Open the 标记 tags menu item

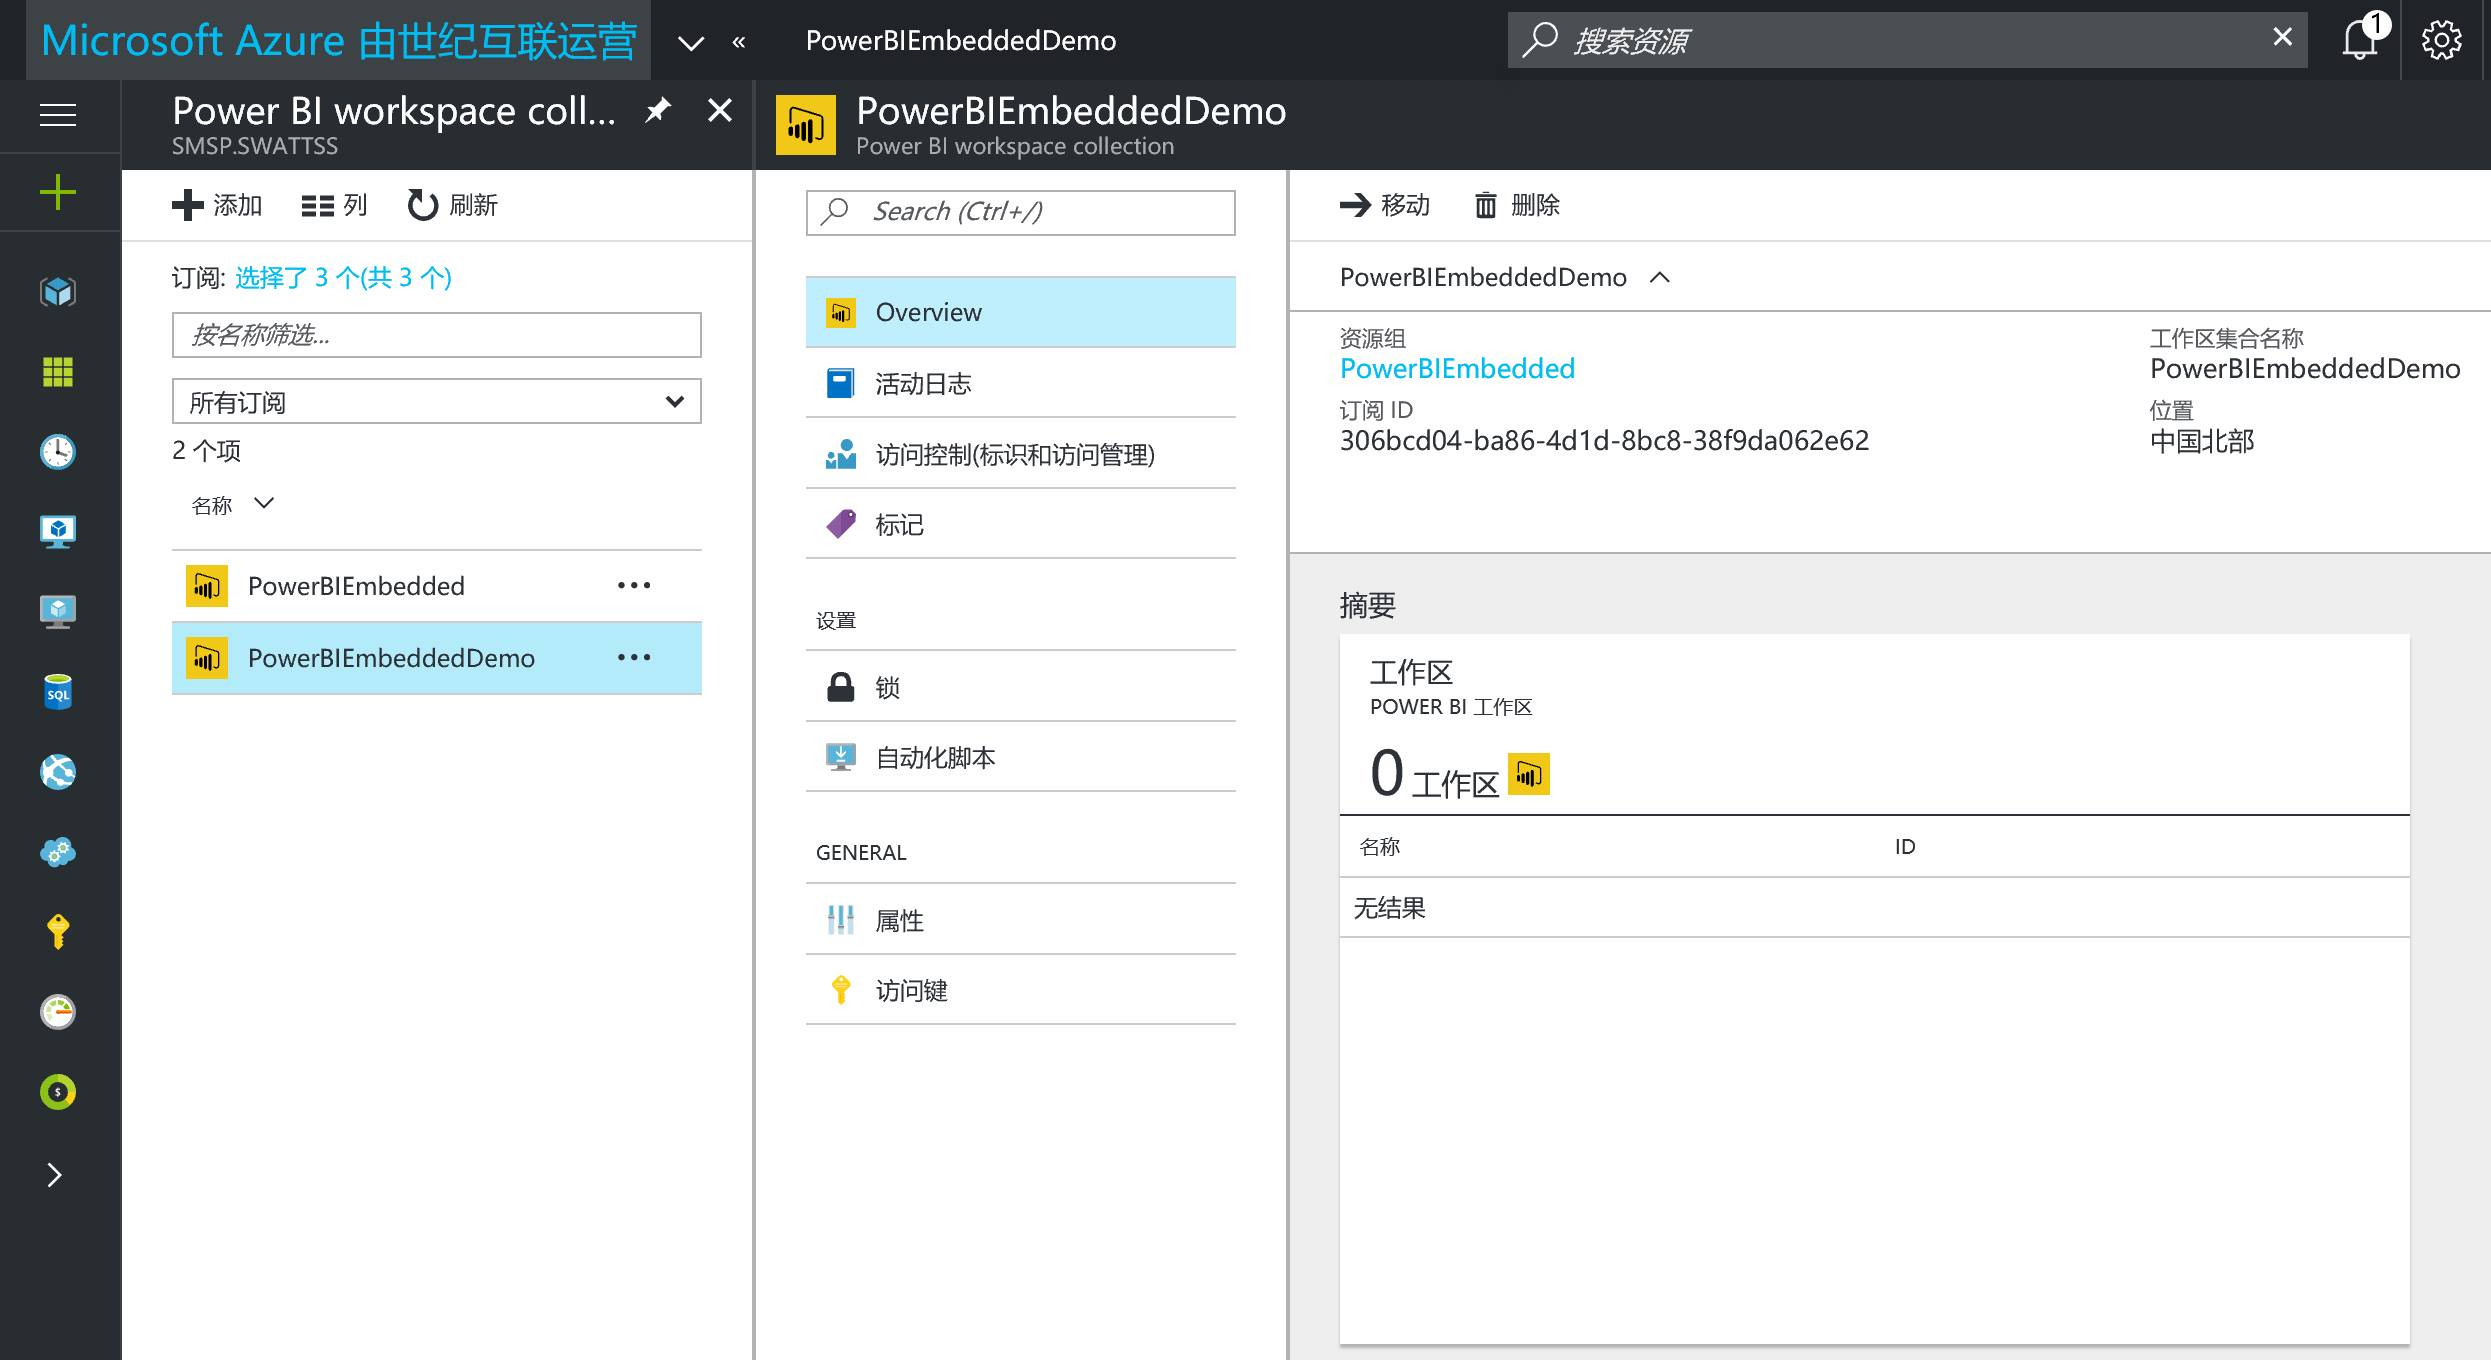1020,524
